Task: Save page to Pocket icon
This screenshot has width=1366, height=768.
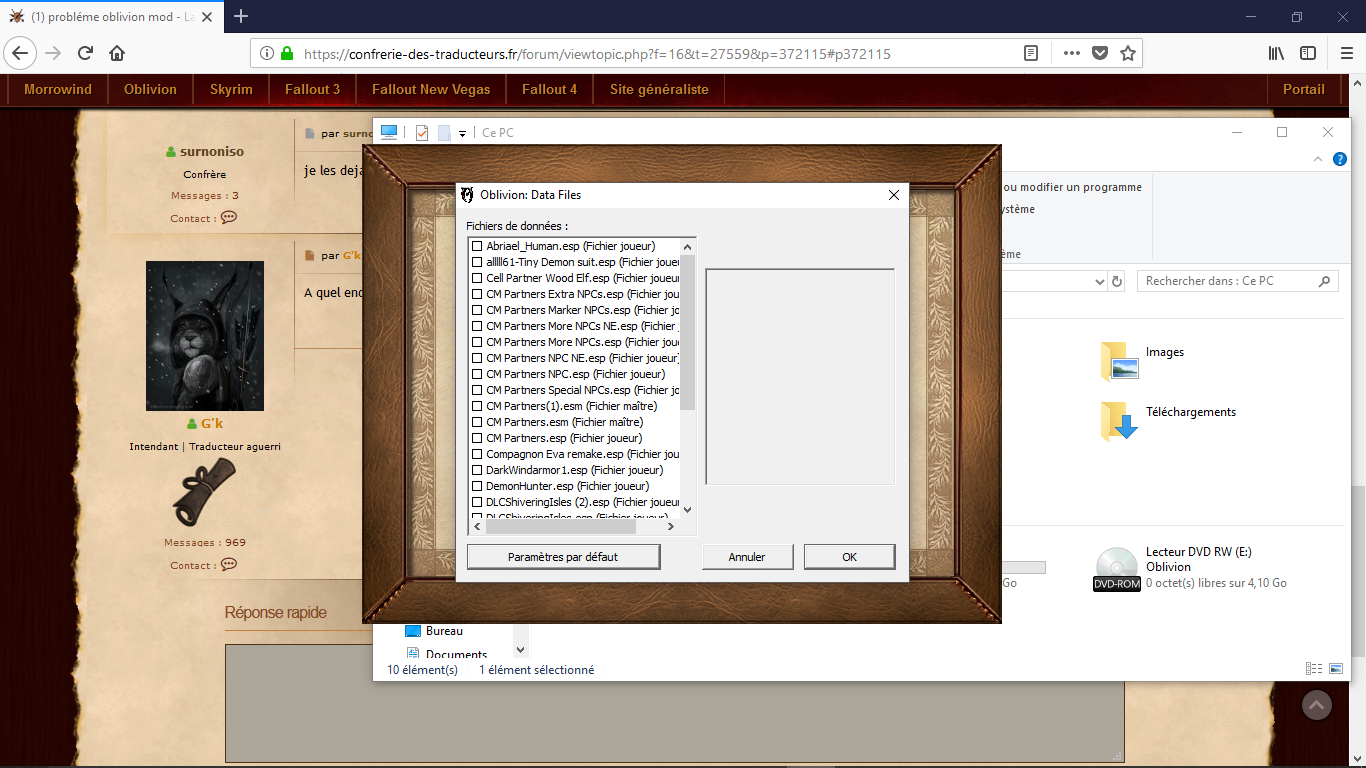Action: coord(1100,53)
